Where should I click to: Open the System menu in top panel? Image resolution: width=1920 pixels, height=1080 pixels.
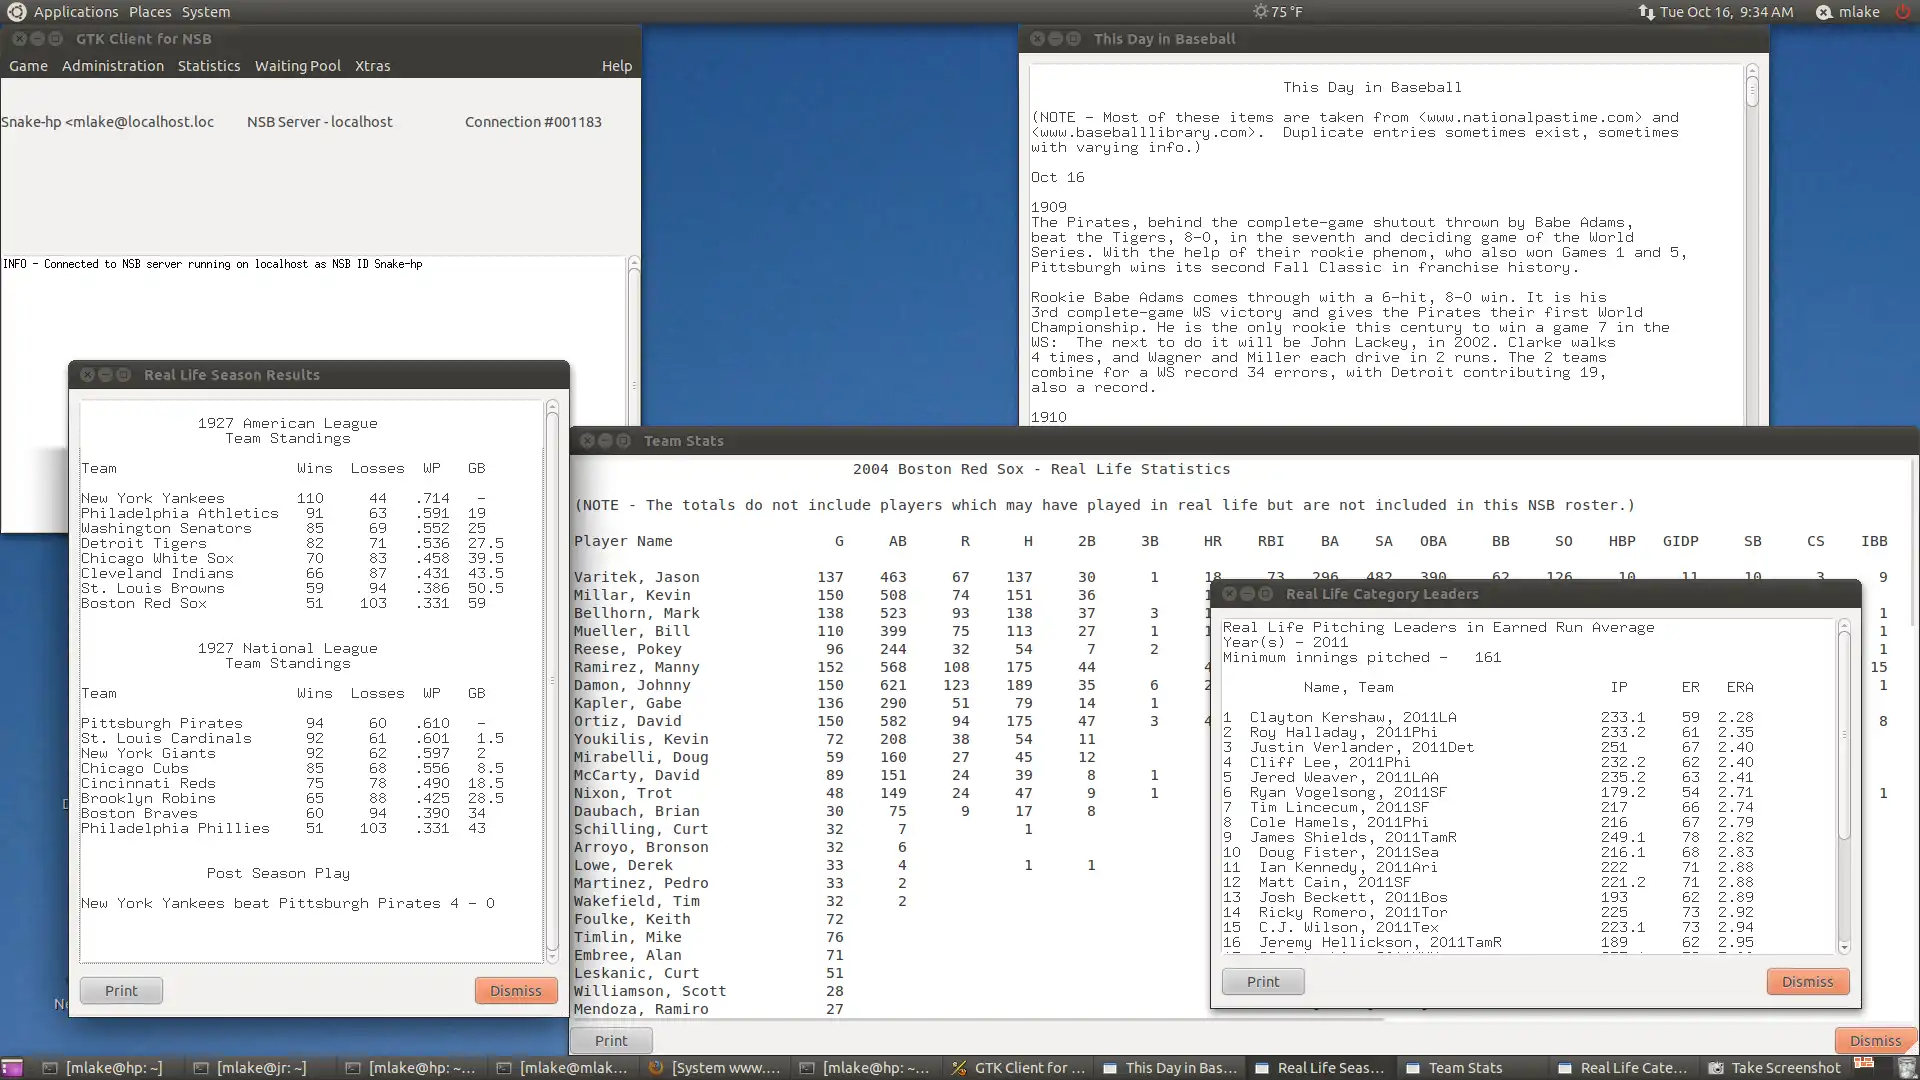coord(206,12)
